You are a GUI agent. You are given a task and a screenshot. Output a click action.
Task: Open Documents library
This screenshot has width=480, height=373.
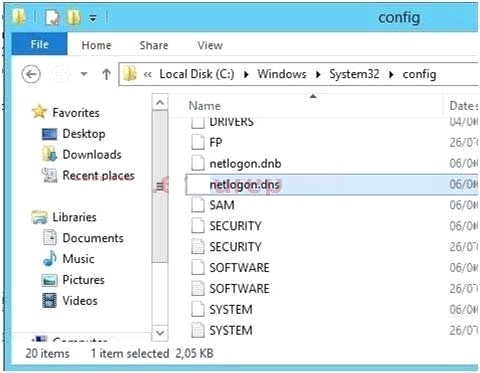[93, 238]
